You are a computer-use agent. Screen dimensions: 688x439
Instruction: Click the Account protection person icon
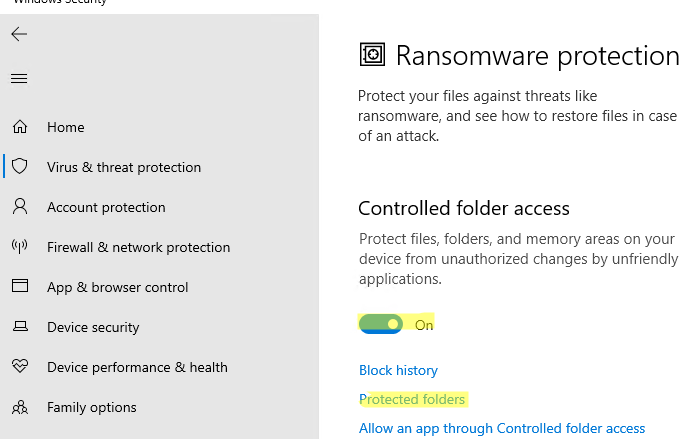click(x=20, y=207)
